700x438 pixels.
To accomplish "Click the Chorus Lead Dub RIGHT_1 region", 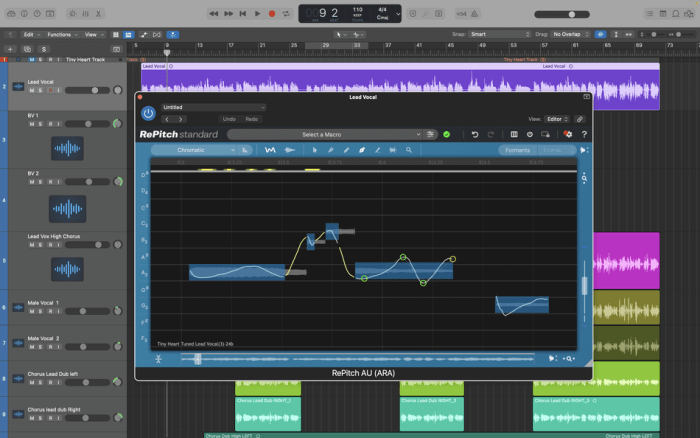I will pos(268,414).
